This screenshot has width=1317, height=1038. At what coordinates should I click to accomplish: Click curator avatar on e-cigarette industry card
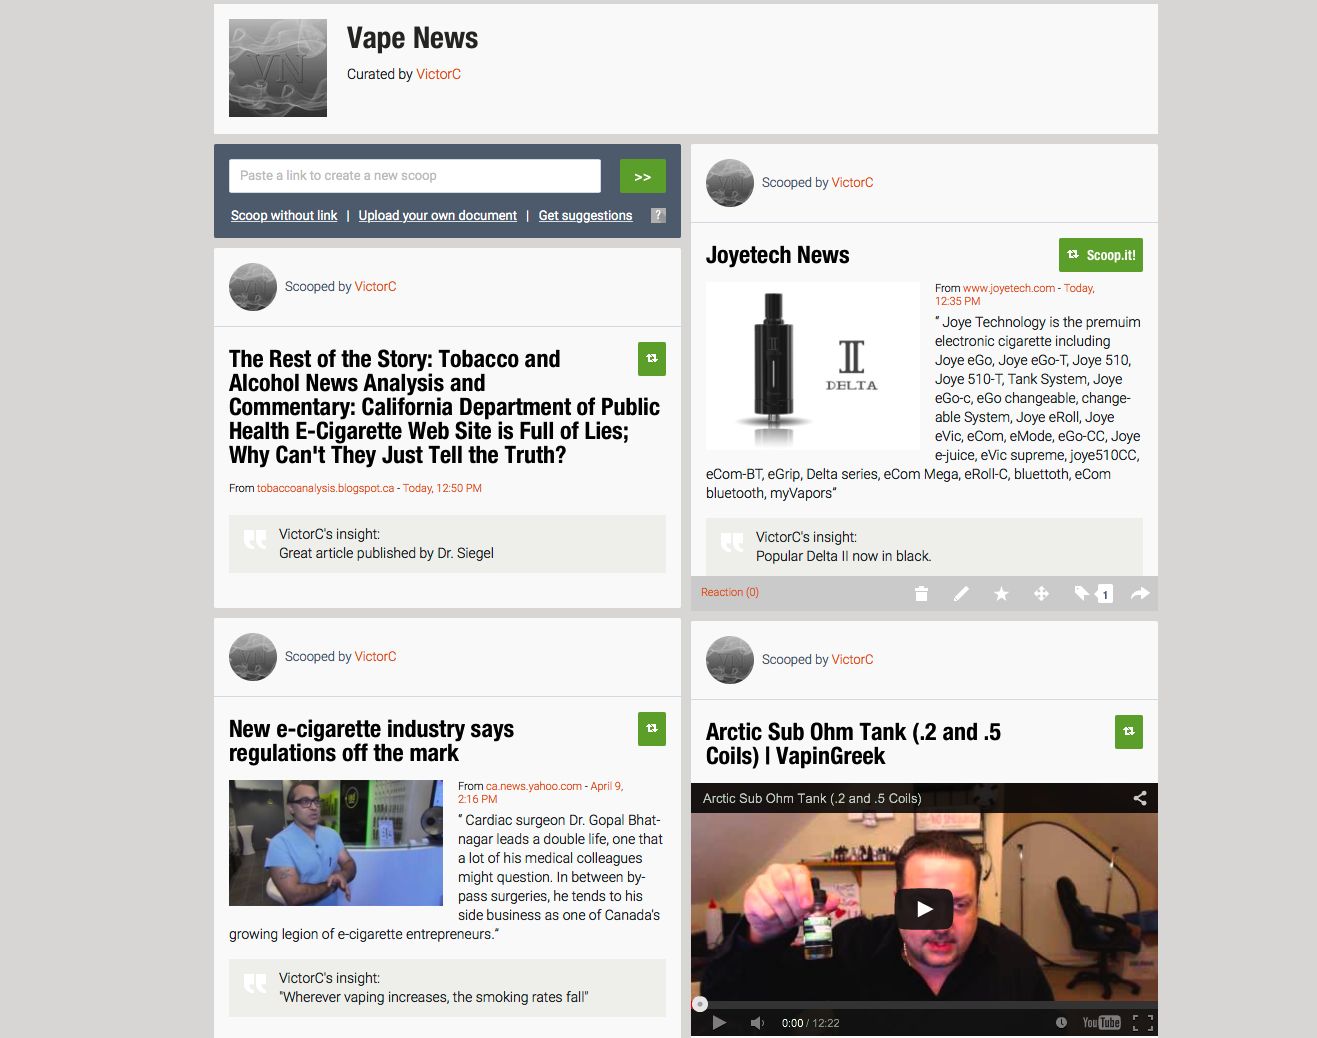click(253, 657)
